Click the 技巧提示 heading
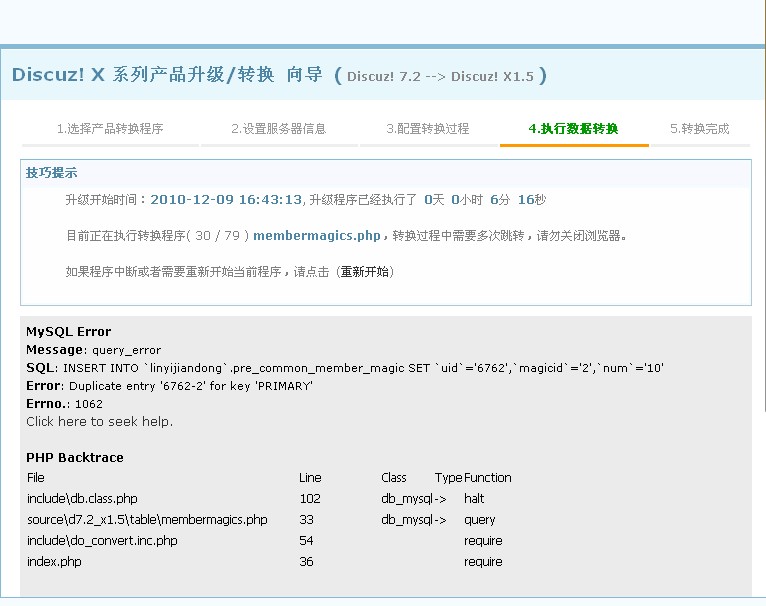766x606 pixels. (51, 173)
